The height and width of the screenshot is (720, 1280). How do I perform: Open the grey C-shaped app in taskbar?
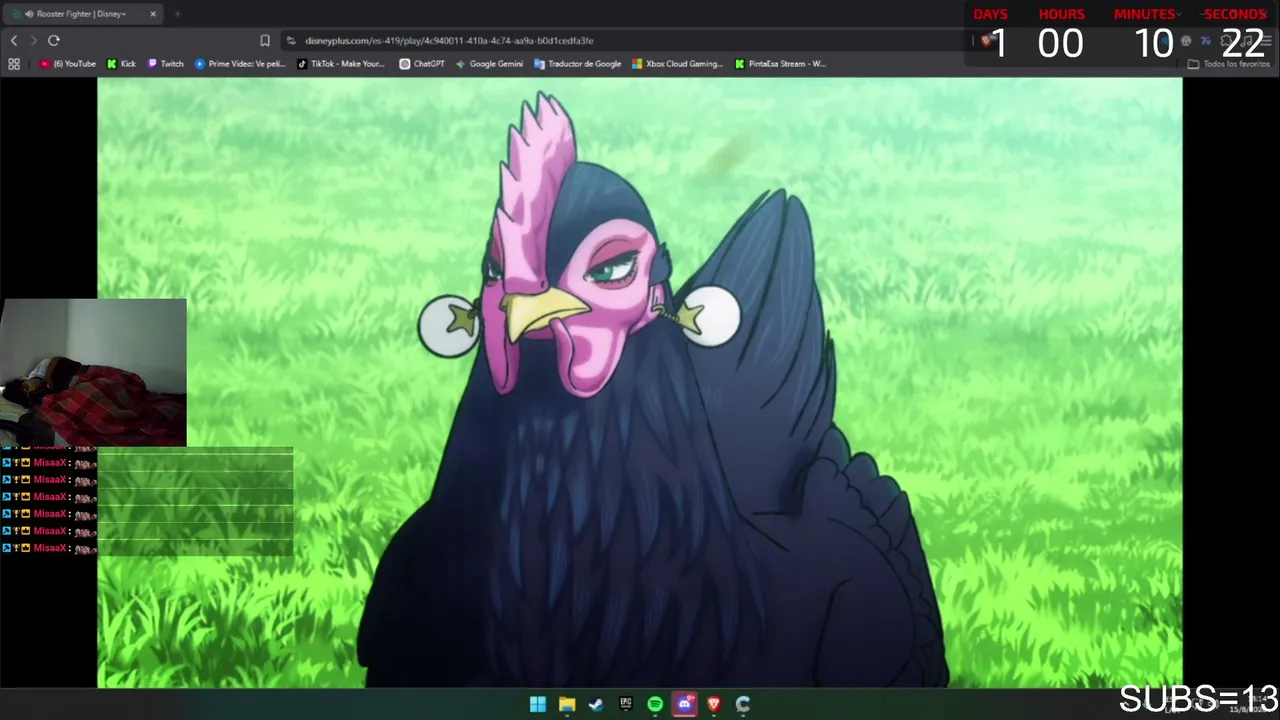coord(743,704)
